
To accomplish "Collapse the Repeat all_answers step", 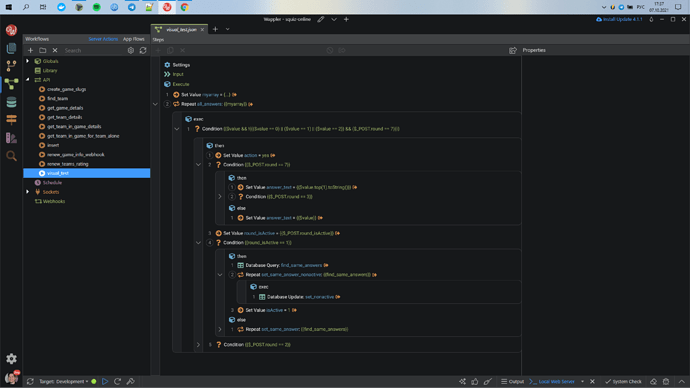I will tap(155, 104).
